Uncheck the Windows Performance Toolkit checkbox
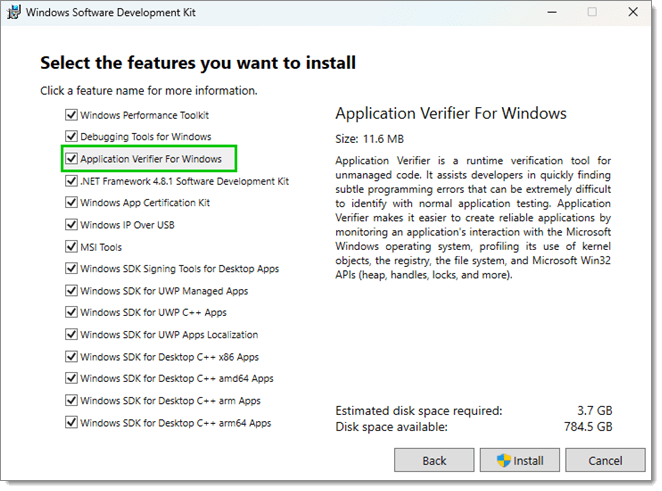 coord(71,115)
